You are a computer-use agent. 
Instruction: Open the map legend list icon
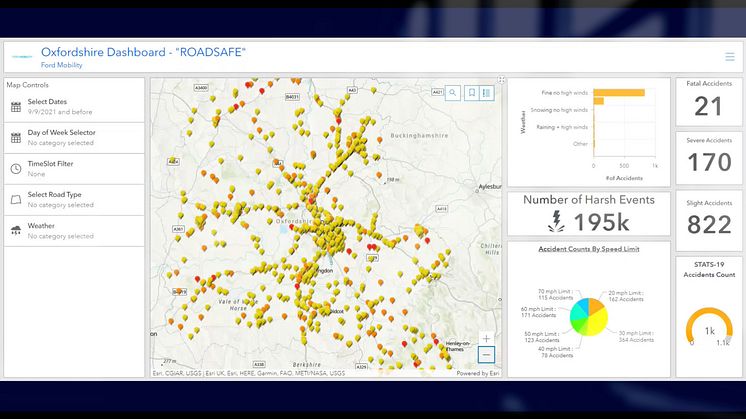(486, 93)
